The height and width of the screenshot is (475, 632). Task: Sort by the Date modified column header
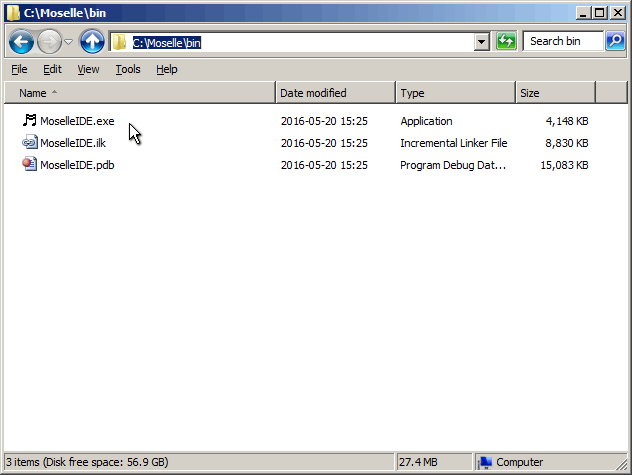[x=335, y=93]
